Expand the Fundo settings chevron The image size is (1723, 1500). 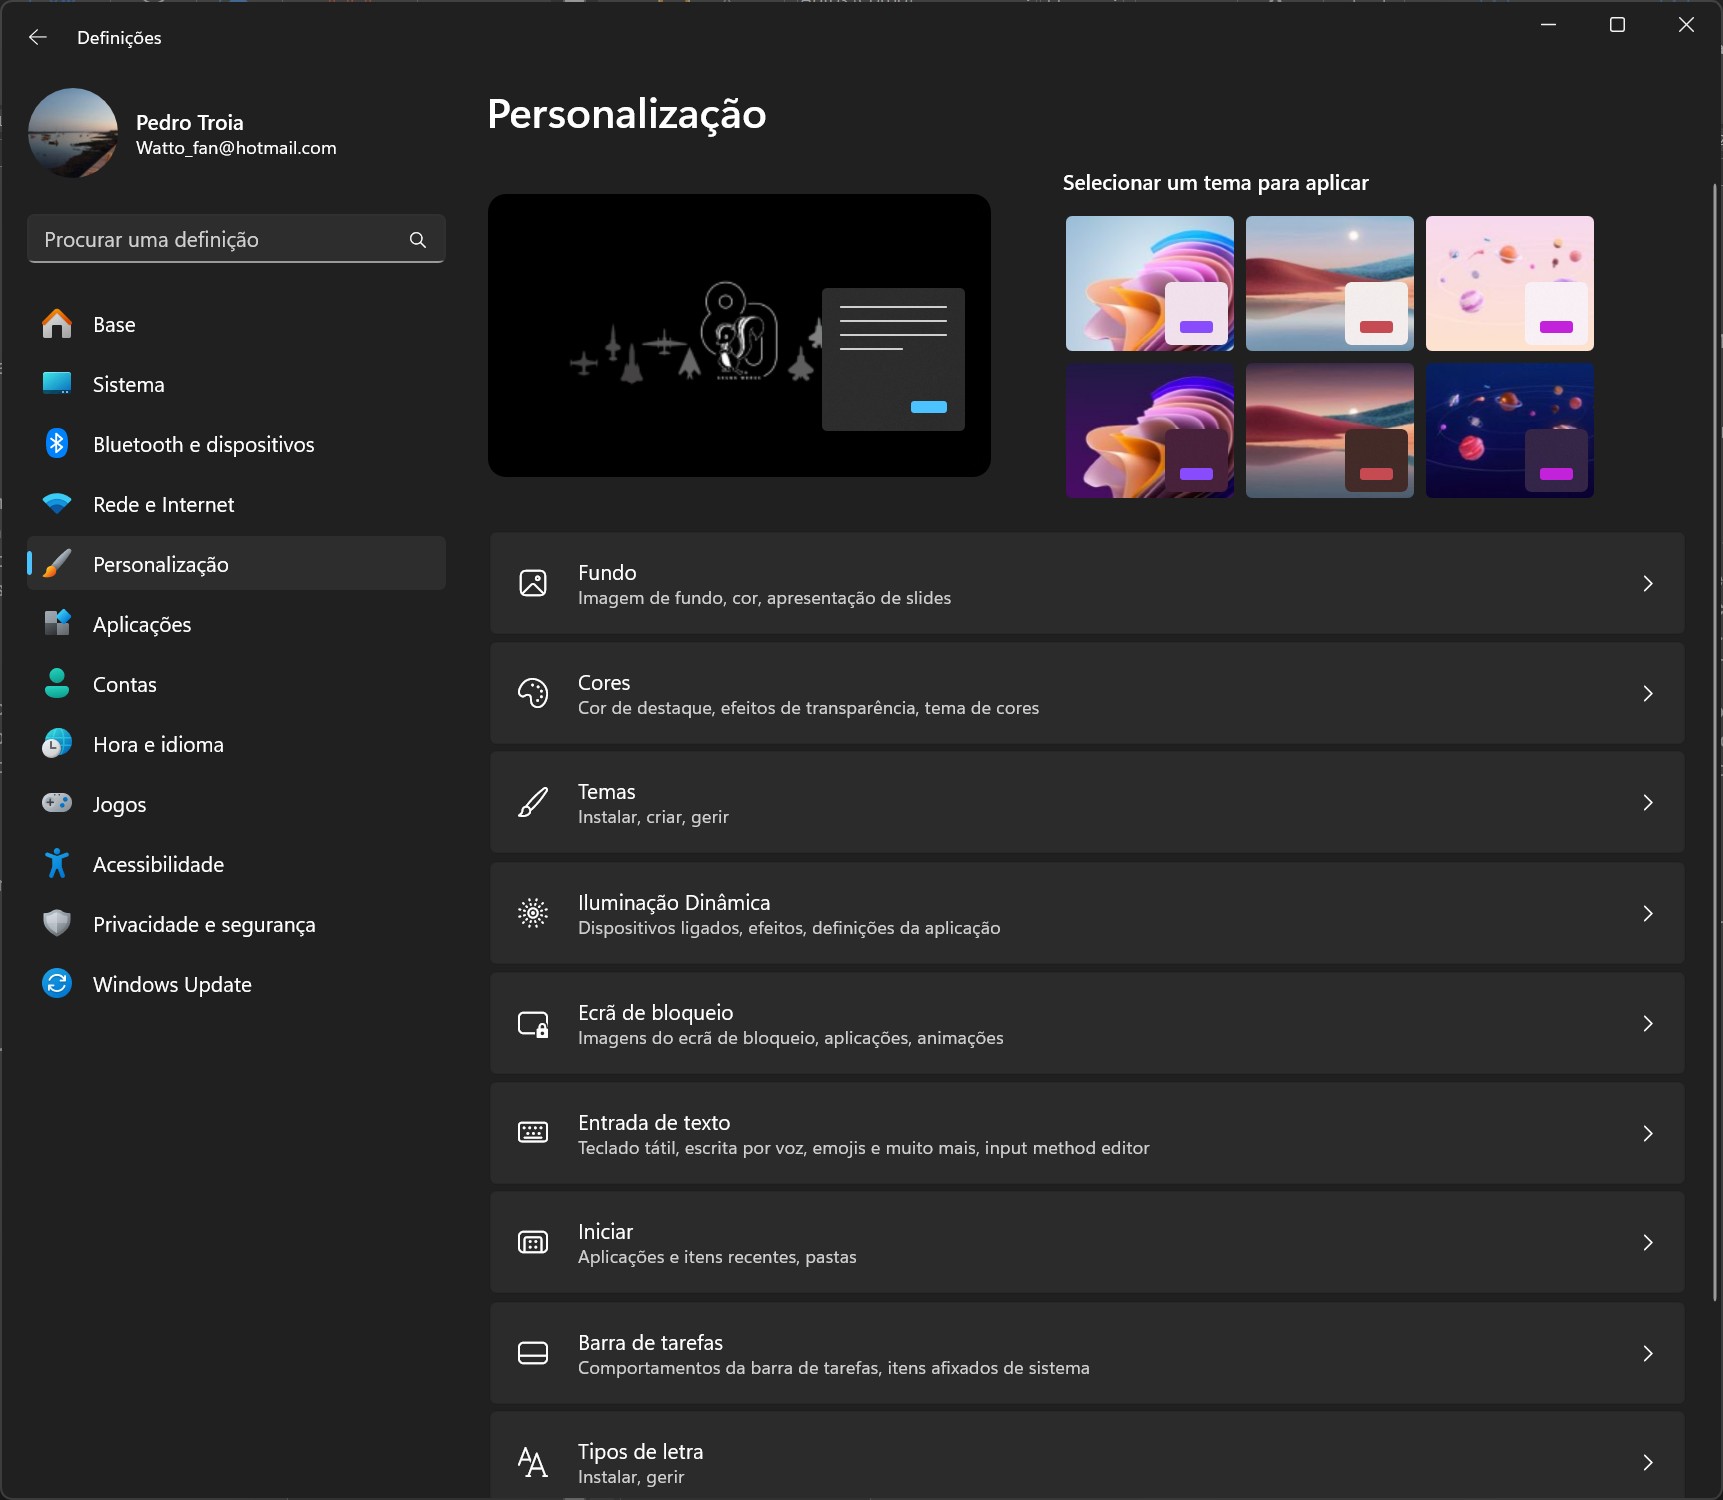coord(1647,583)
